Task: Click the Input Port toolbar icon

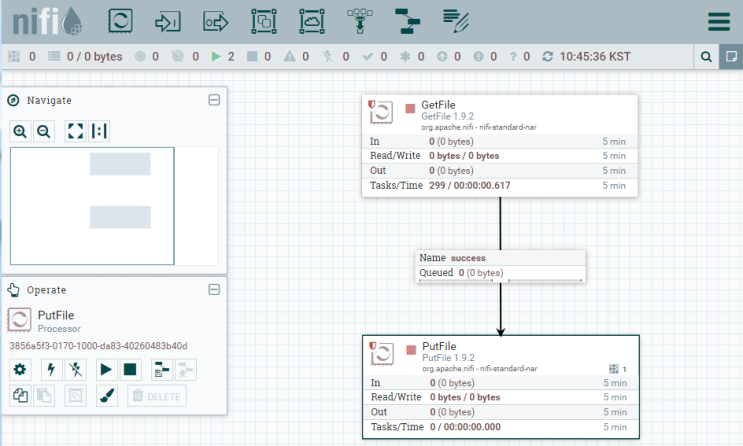Action: 168,22
